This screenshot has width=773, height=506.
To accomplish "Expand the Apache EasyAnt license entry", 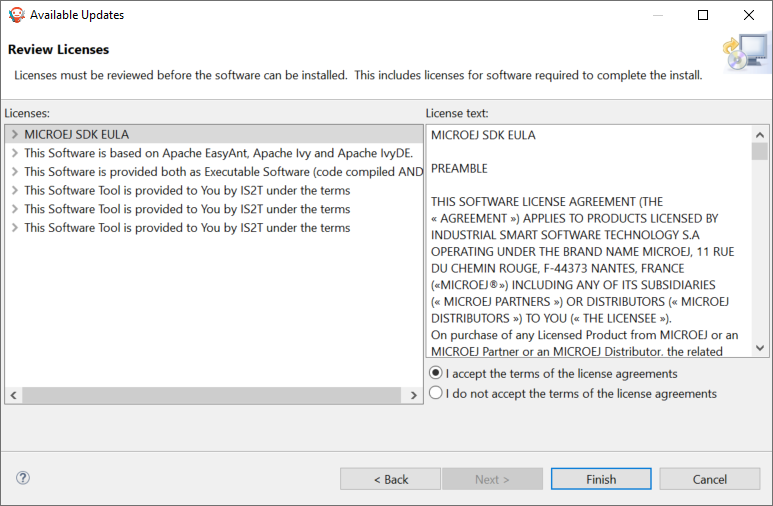I will click(14, 153).
